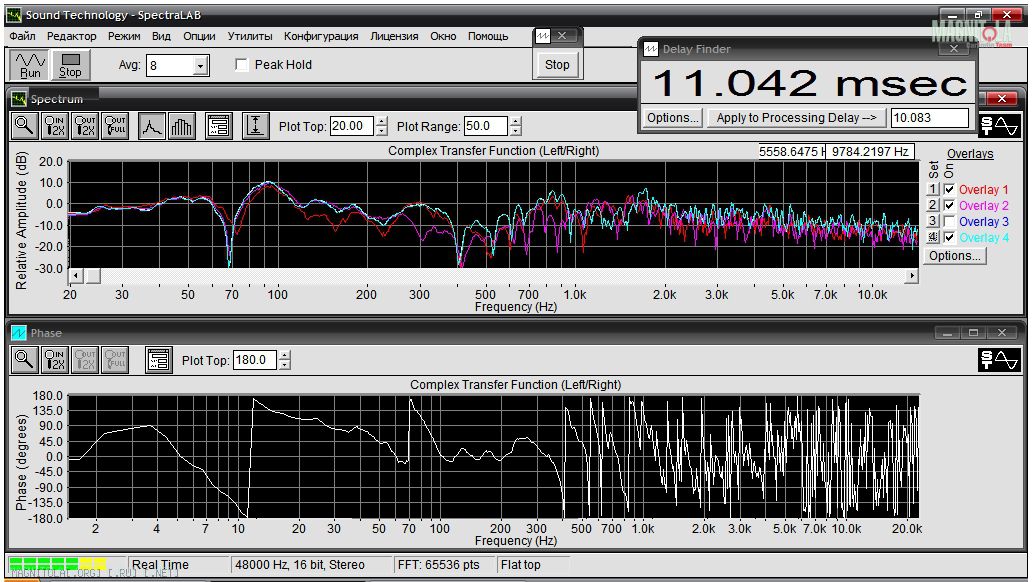Viewport: 1032px width, 582px height.
Task: Zoom out 2X in the Phase window
Action: coord(86,359)
